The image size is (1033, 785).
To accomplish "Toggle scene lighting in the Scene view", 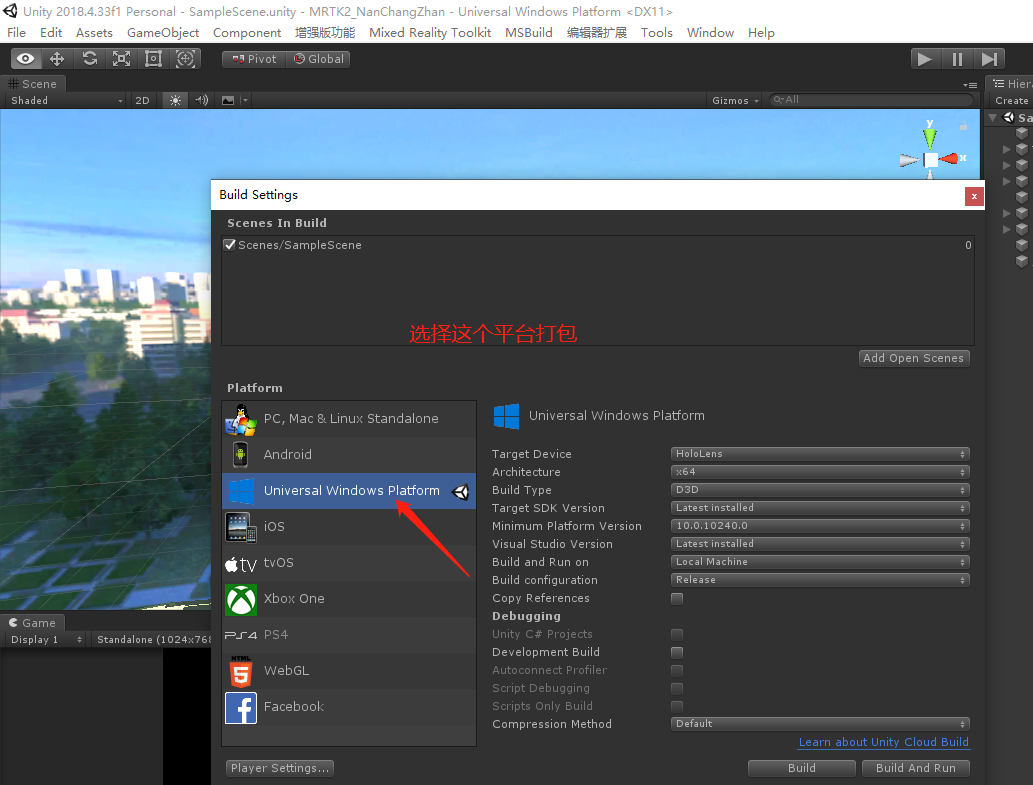I will [175, 100].
